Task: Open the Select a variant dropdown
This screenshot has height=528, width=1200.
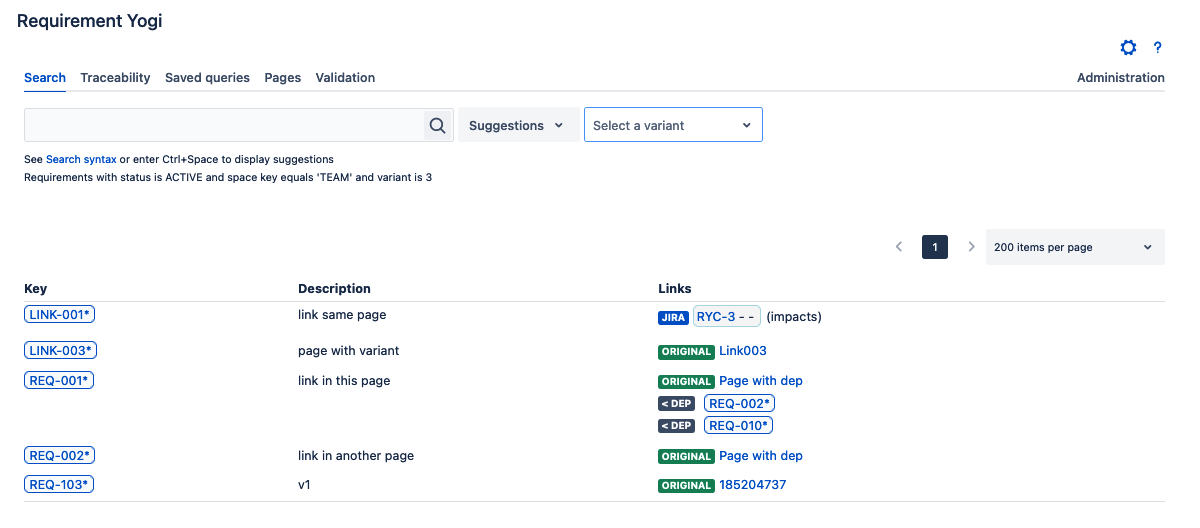Action: [672, 126]
